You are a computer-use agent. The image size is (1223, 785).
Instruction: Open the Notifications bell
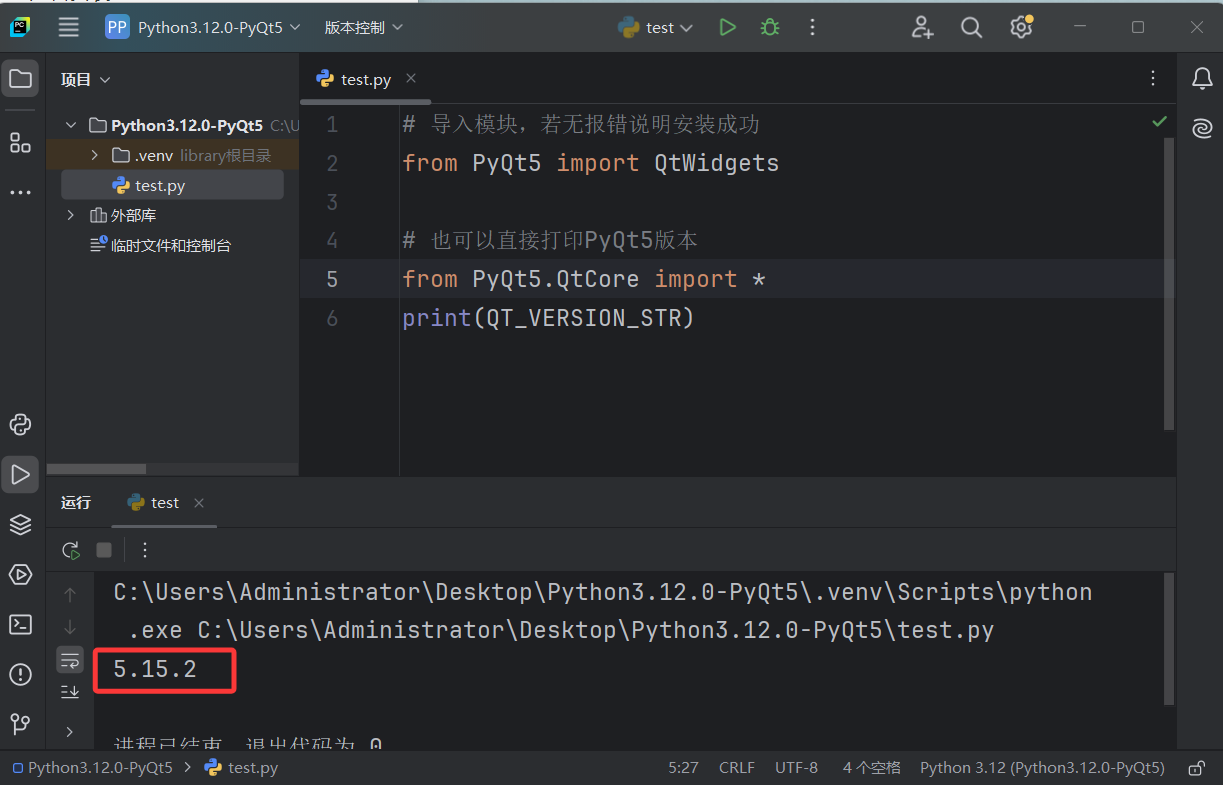[1202, 79]
